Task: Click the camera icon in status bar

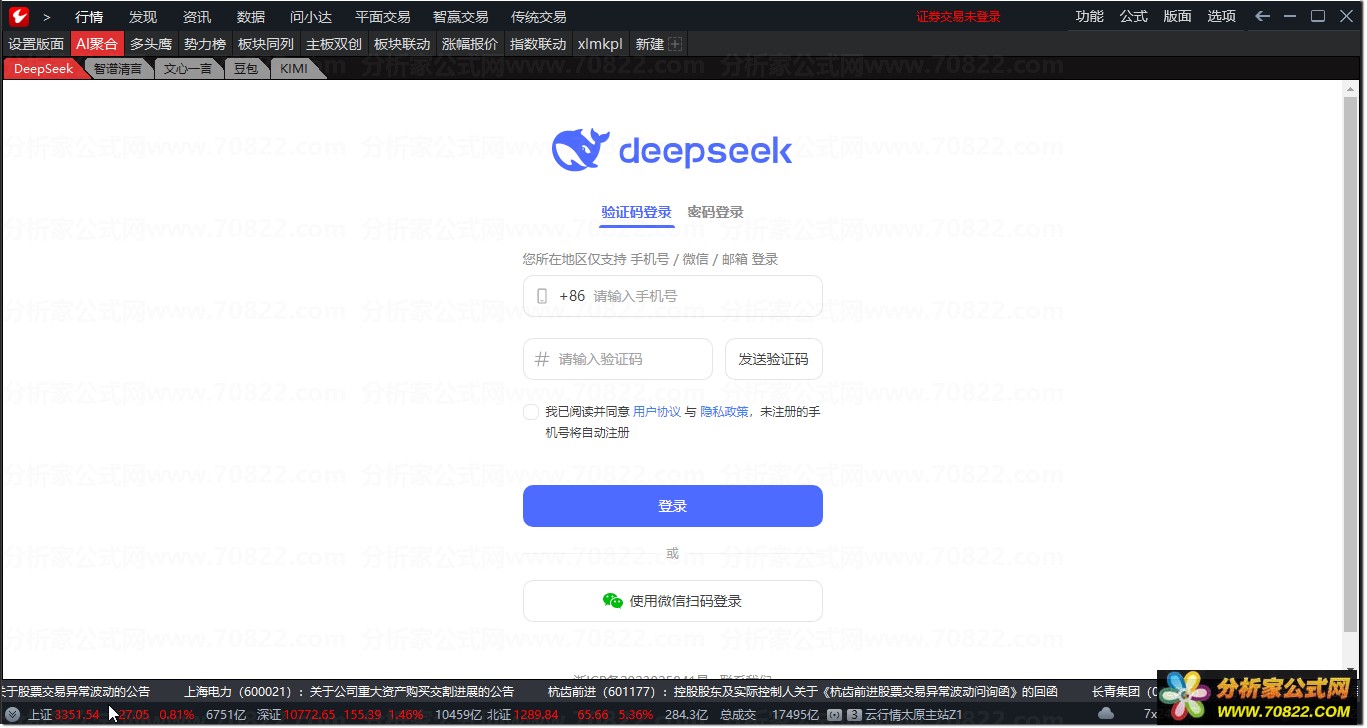Action: coord(834,715)
